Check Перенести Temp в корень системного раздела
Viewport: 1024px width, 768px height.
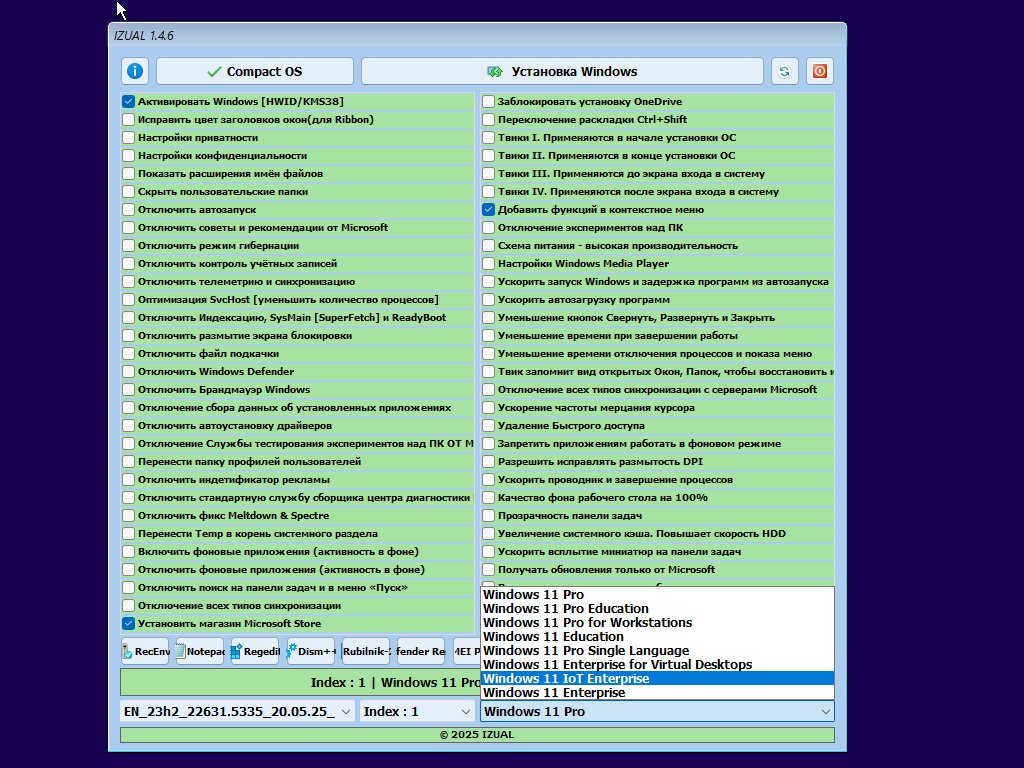[x=128, y=534]
